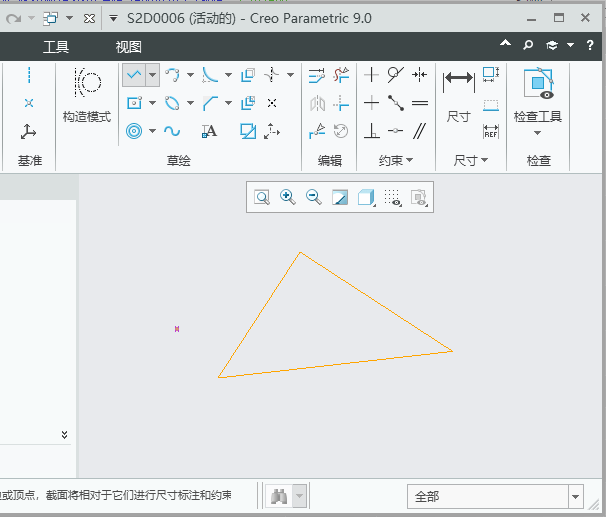The width and height of the screenshot is (606, 517).
Task: Select the Corner trim tool
Action: point(341,103)
